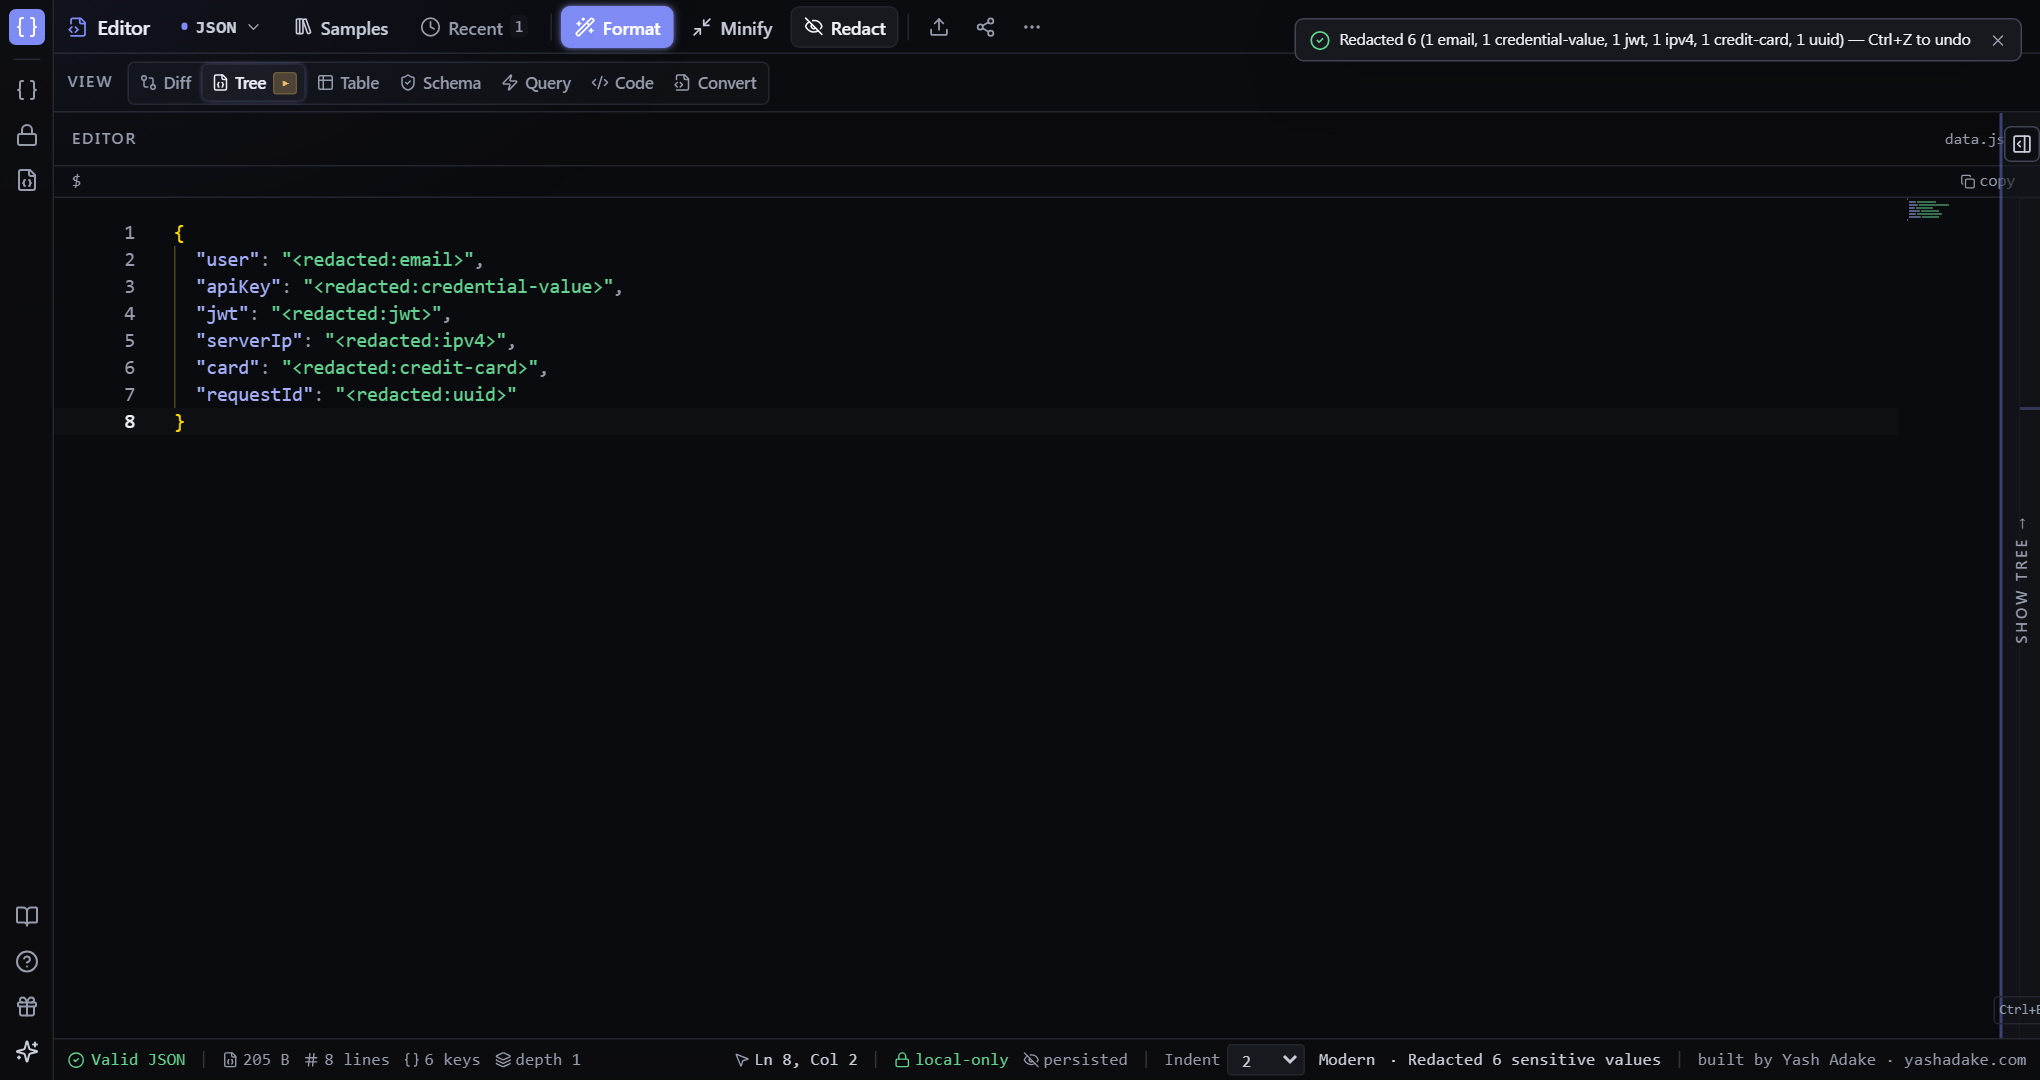The image size is (2040, 1080).
Task: Click the braces icon in left sidebar
Action: point(27,90)
